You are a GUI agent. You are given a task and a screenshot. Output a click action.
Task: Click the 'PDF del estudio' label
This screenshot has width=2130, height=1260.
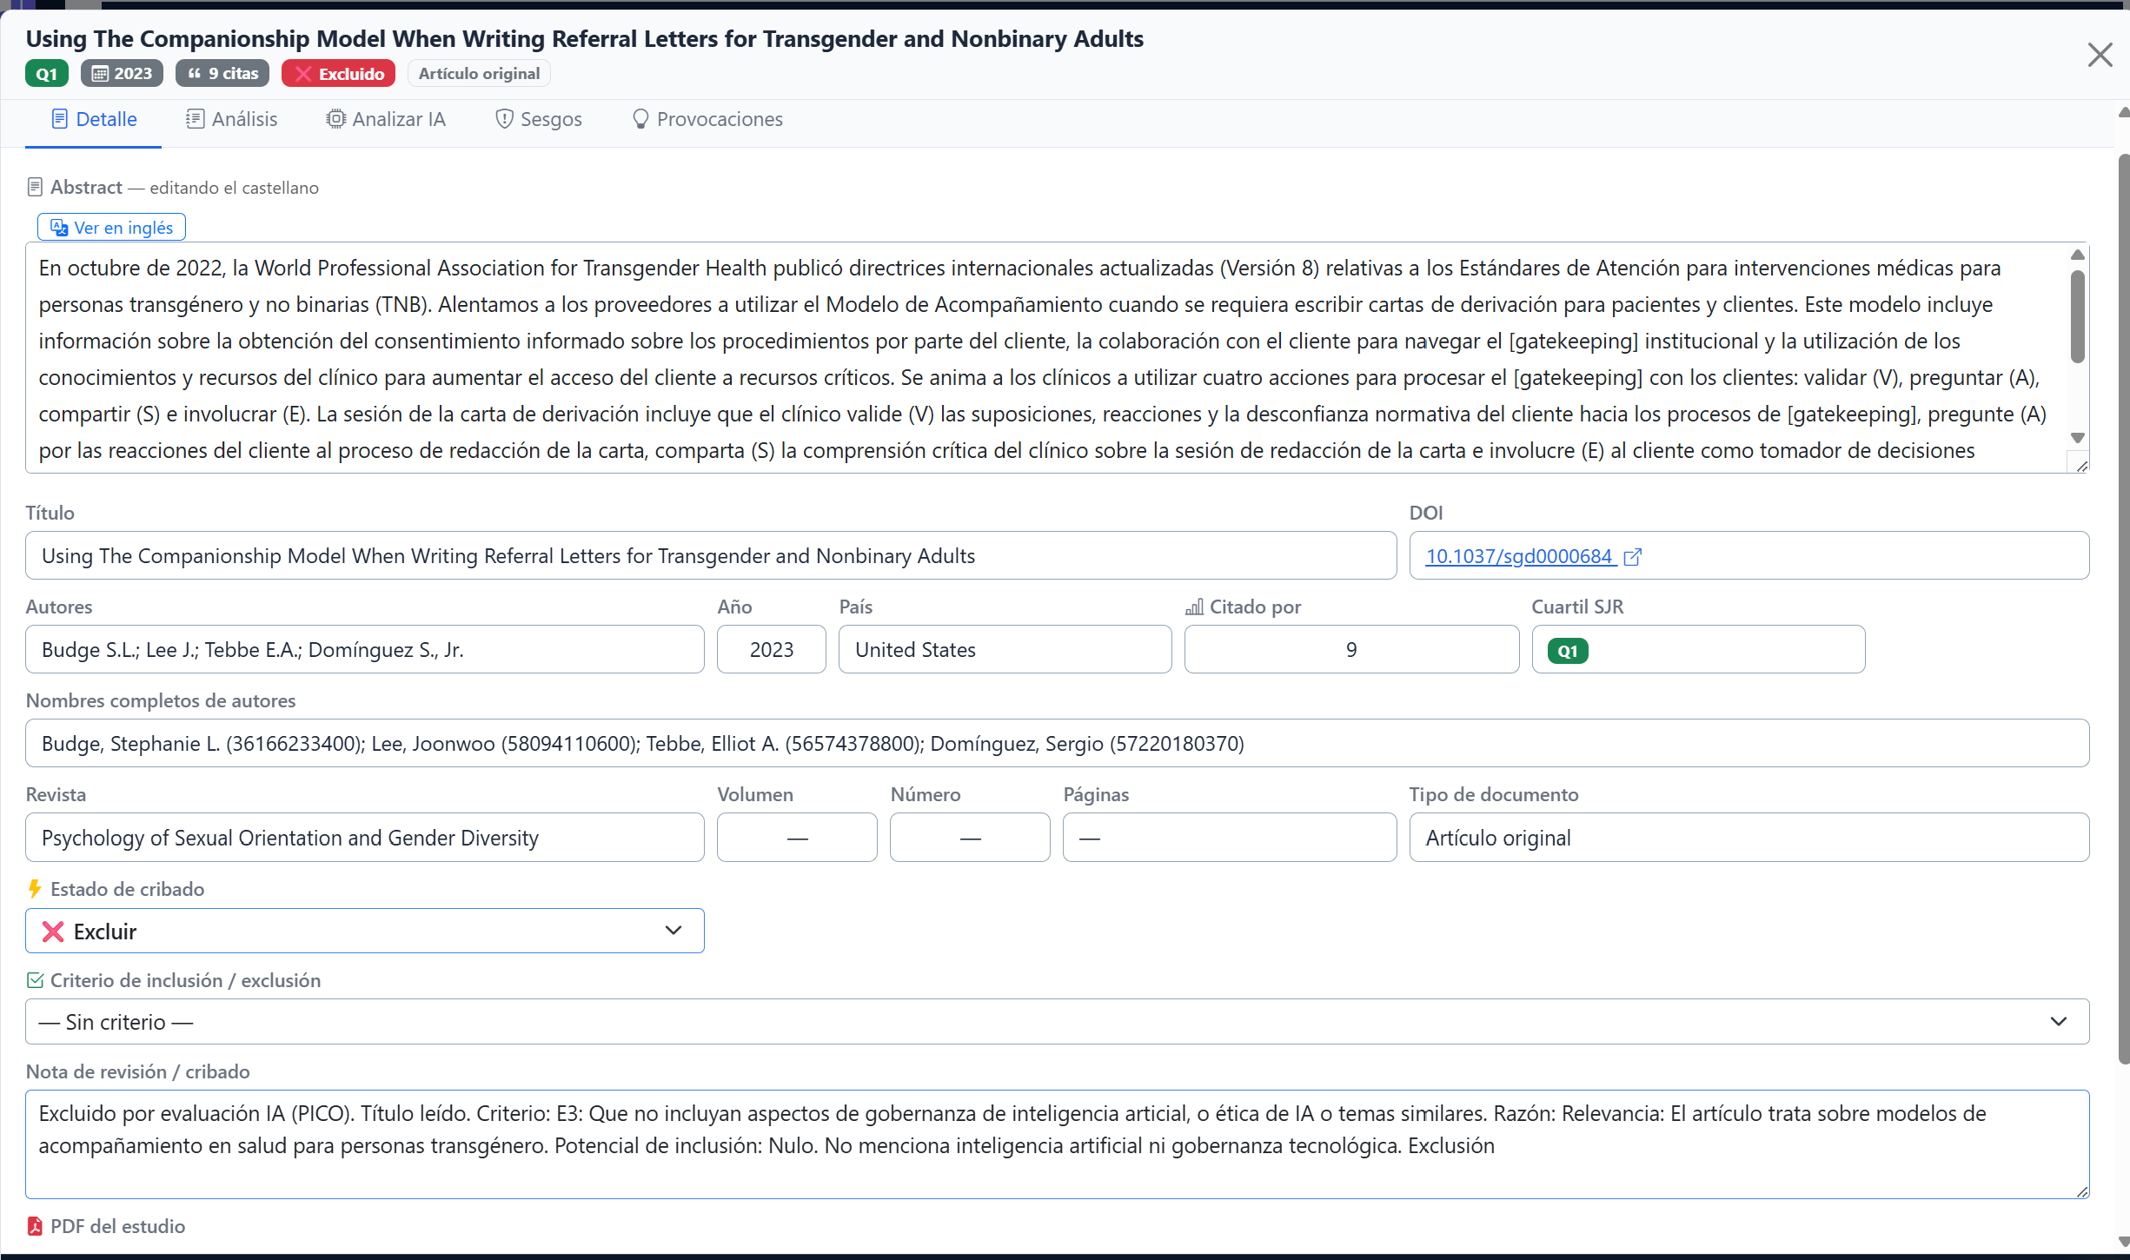click(x=117, y=1226)
